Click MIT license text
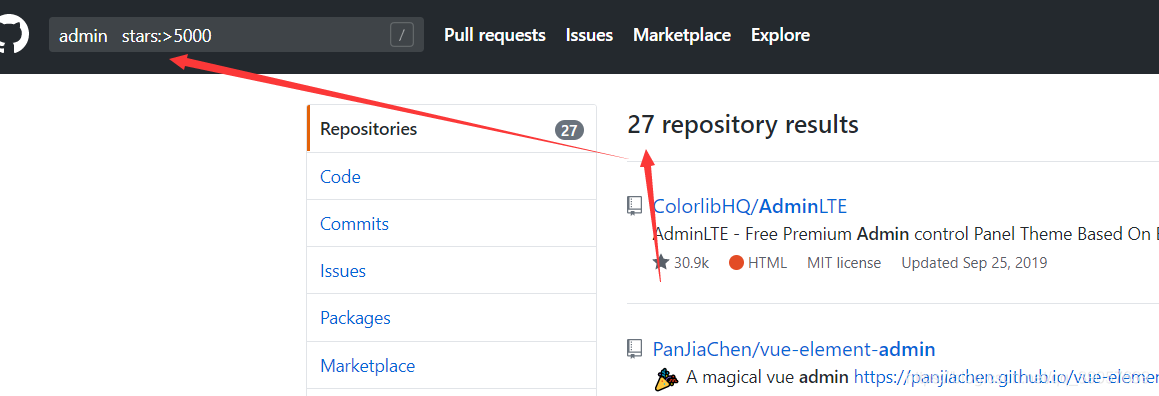 point(844,263)
